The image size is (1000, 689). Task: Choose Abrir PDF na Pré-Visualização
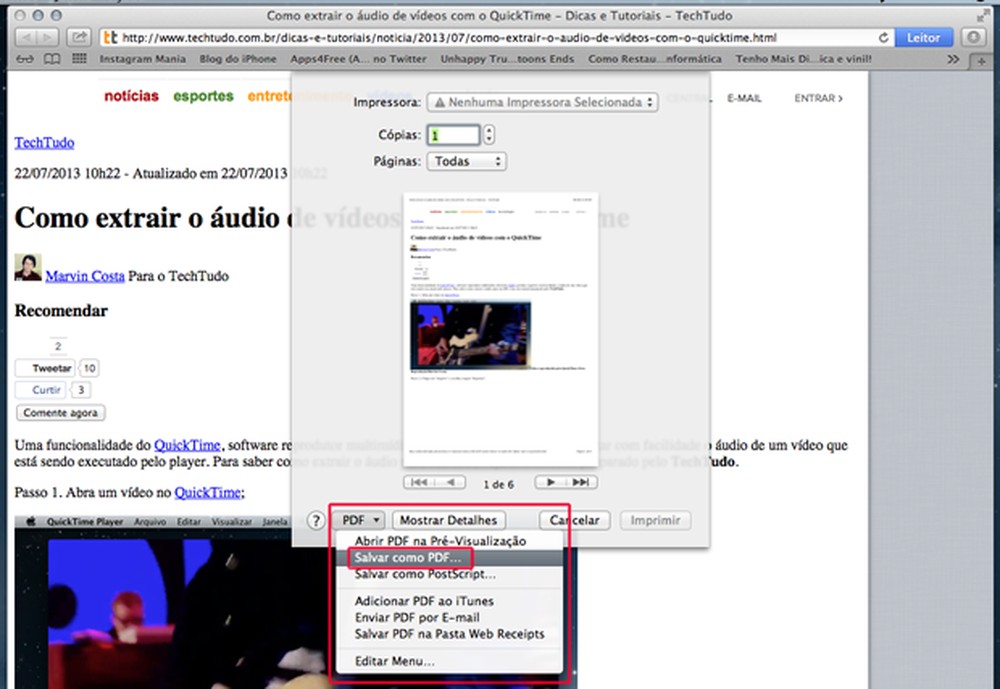tap(449, 541)
